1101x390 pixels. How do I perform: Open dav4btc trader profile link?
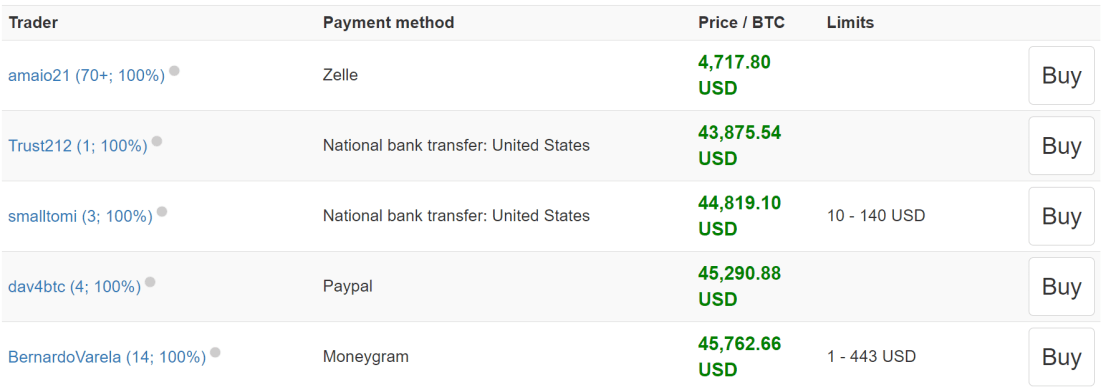coord(74,286)
